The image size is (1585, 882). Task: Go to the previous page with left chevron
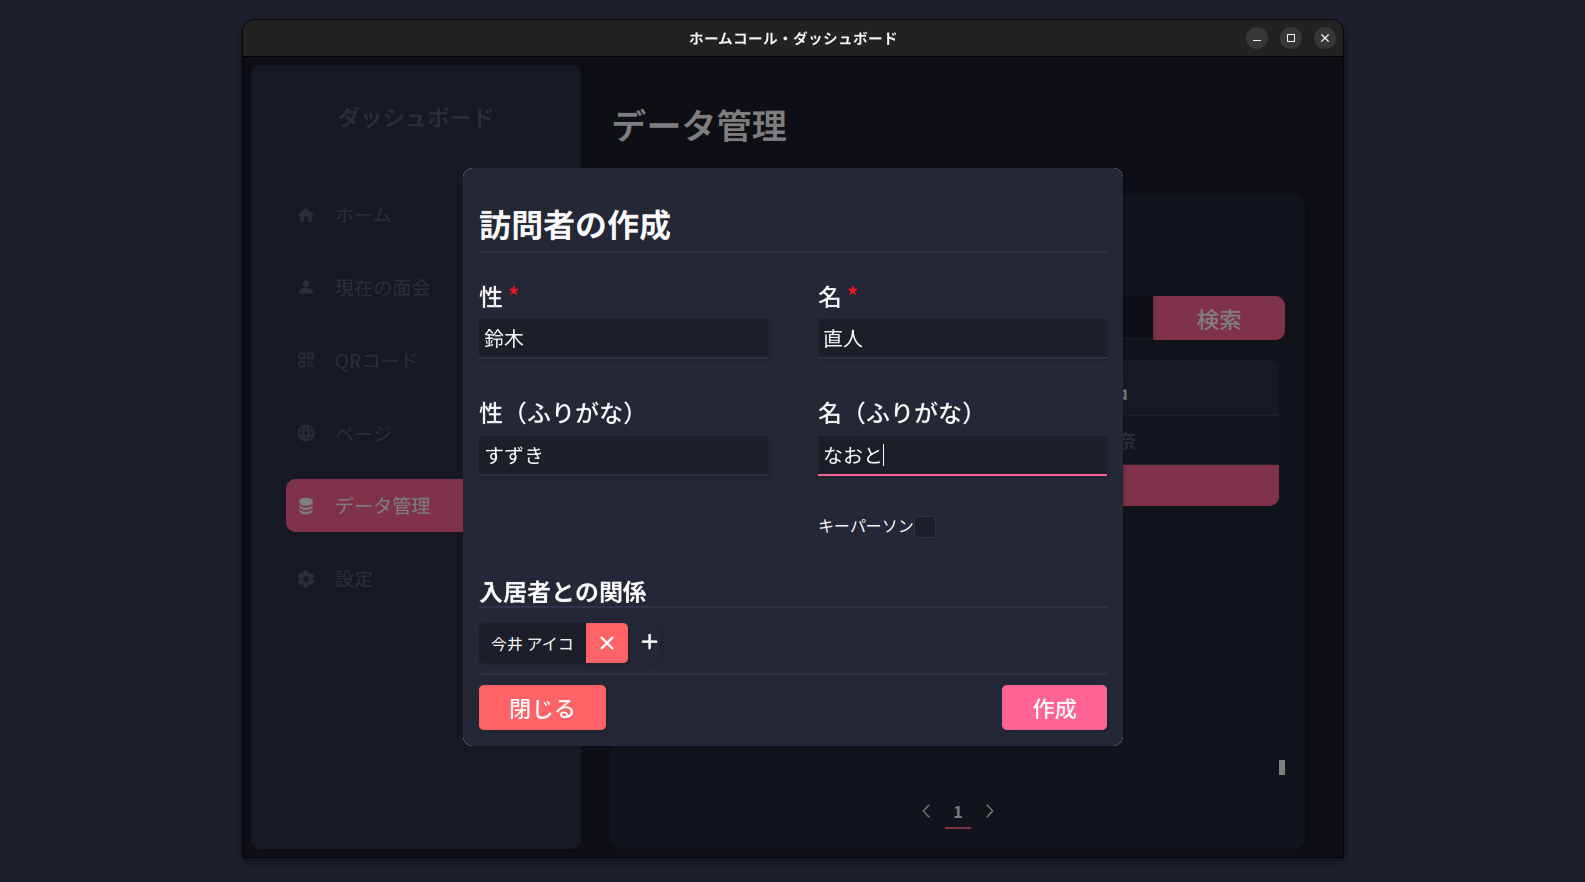(926, 811)
